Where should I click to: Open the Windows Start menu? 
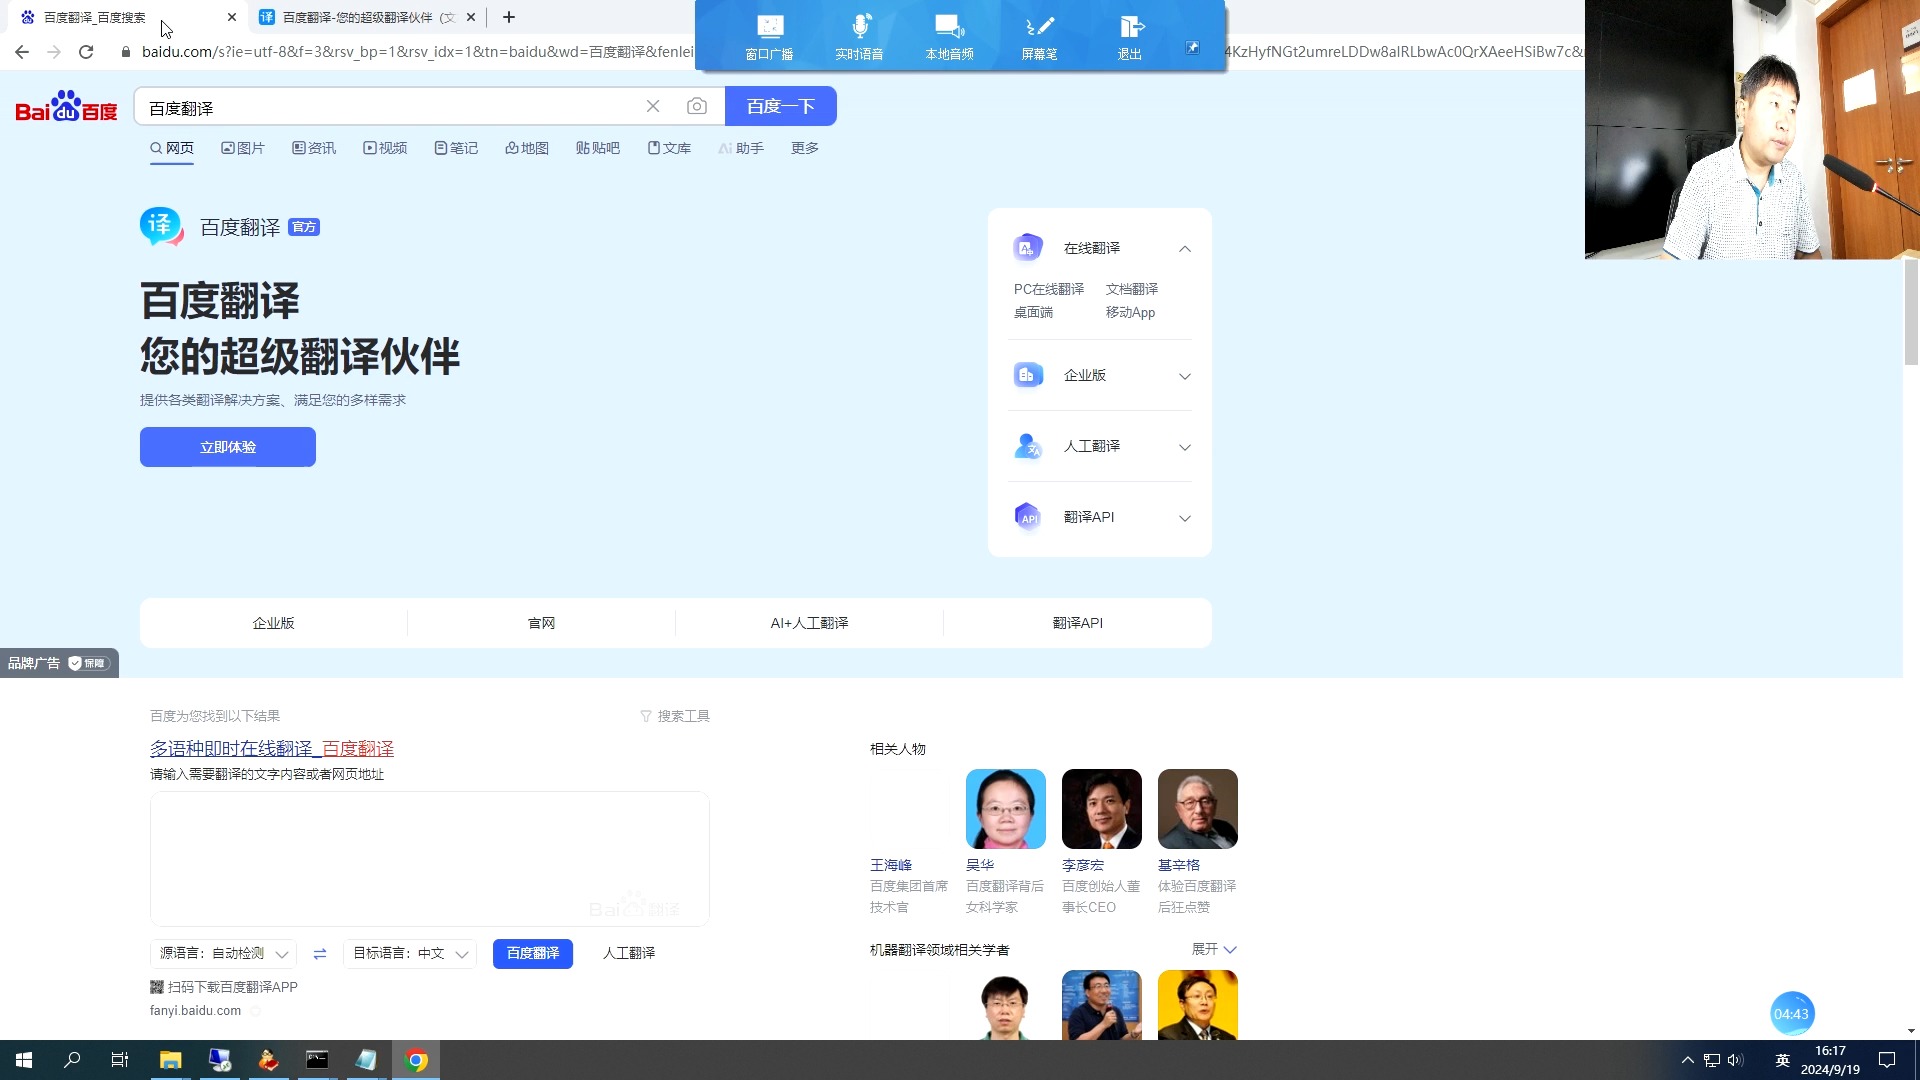pos(24,1060)
